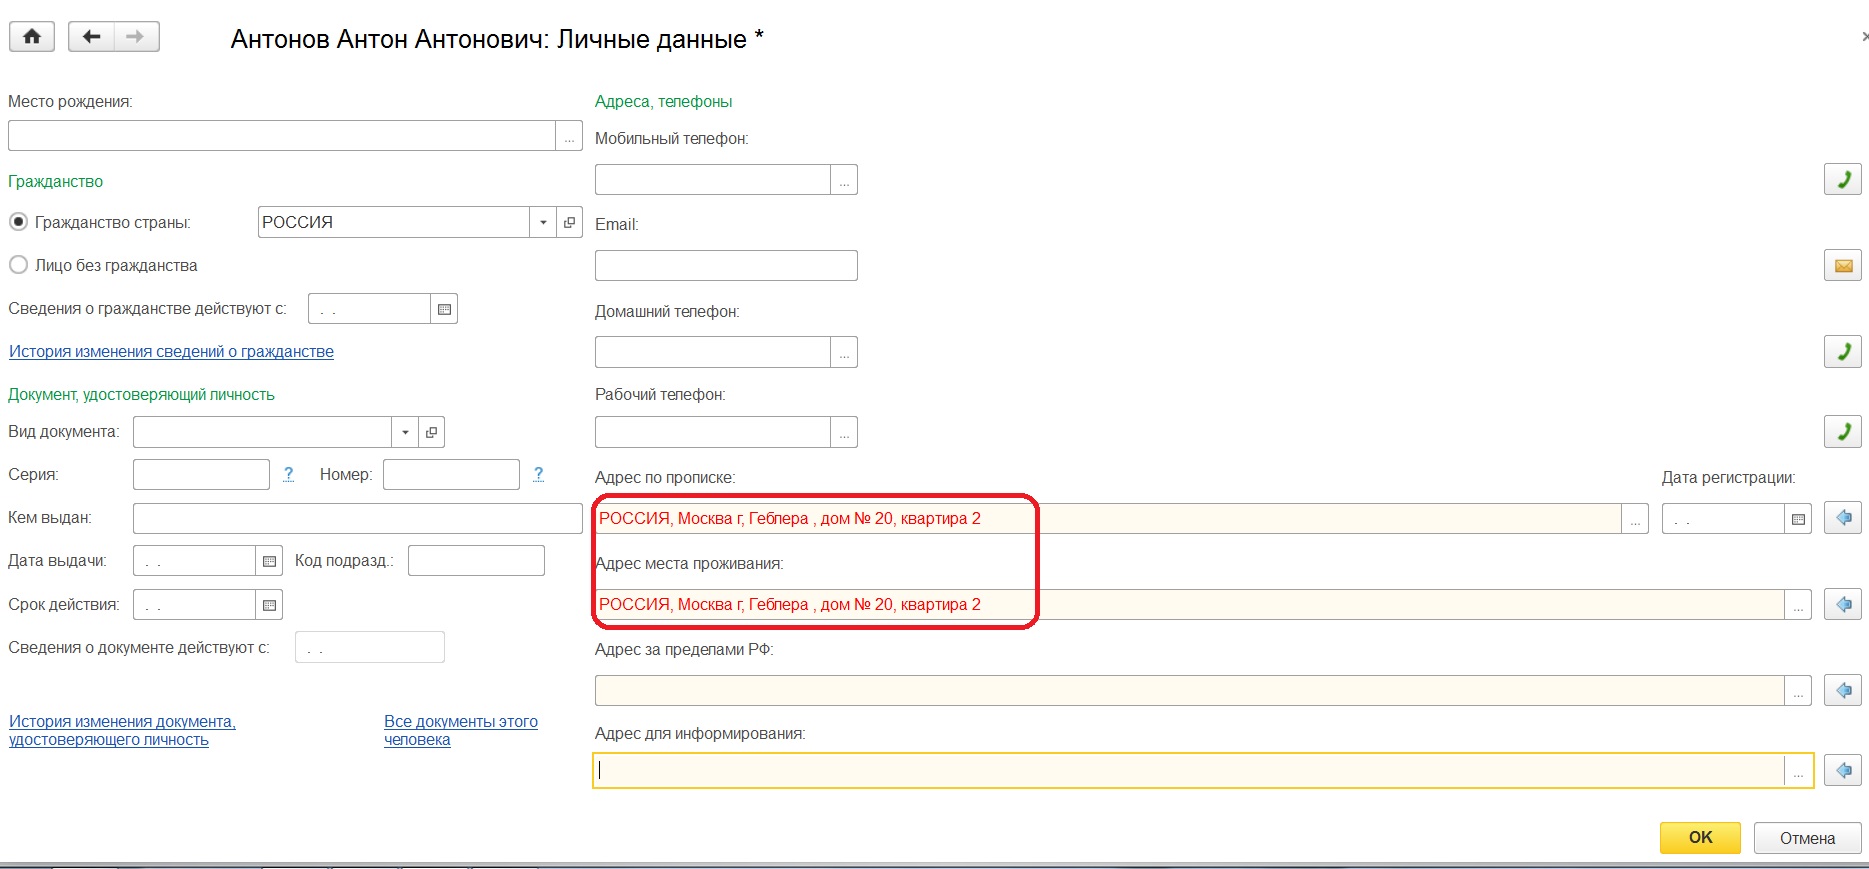Call the home phone number icon
Viewport: 1869px width, 869px height.
(x=1843, y=352)
